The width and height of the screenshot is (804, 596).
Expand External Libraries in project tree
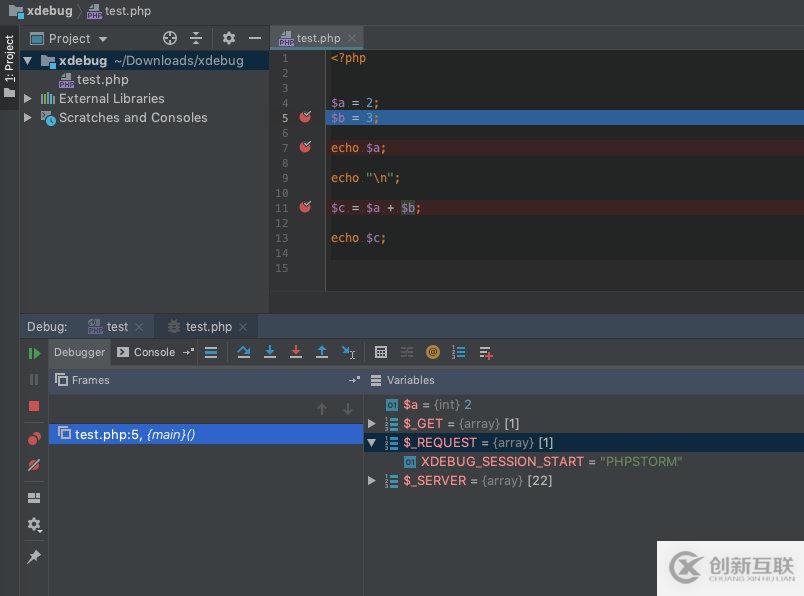pos(28,99)
